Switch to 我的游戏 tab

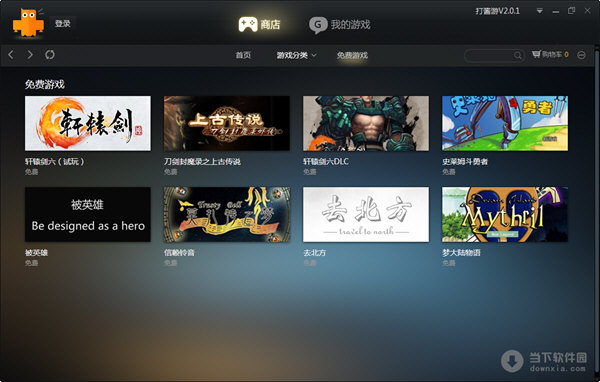tap(339, 24)
